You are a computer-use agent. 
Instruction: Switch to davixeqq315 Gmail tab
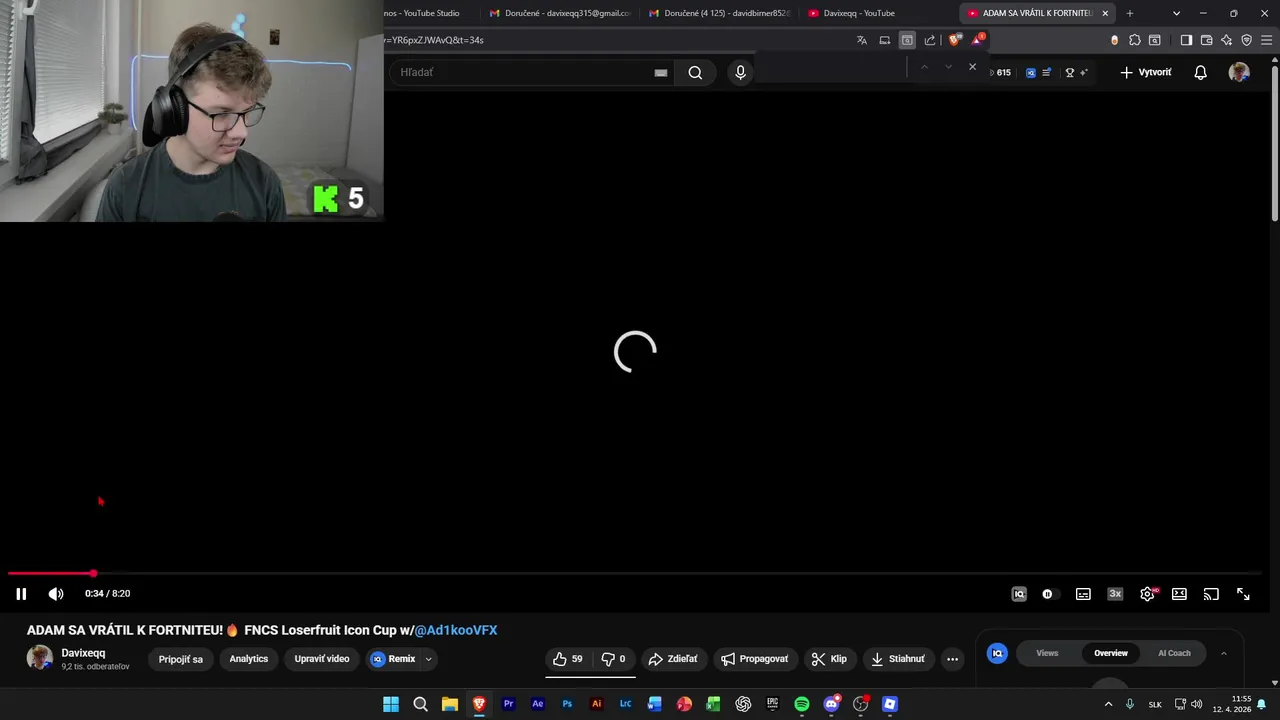pos(560,13)
